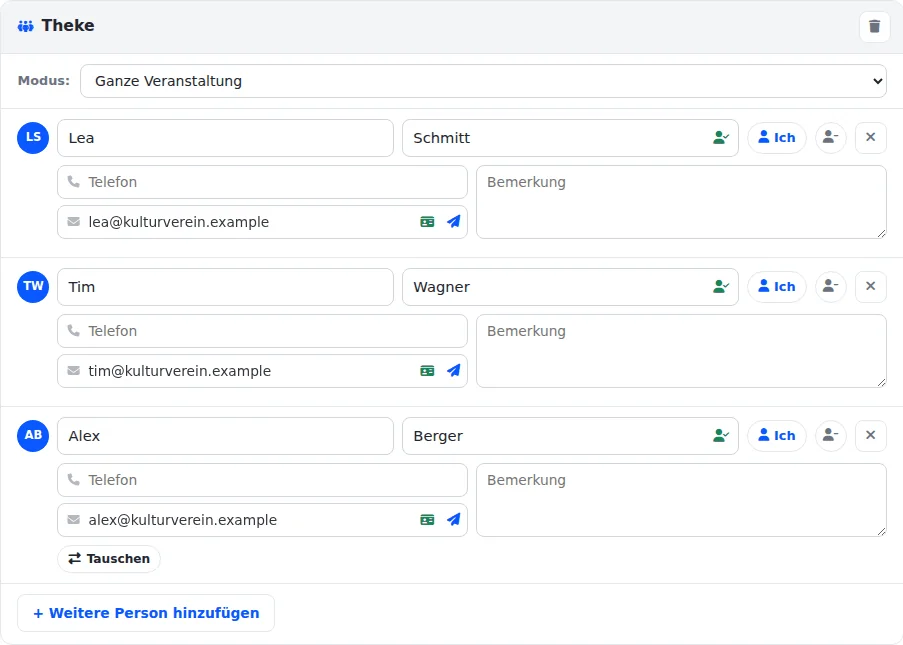Image resolution: width=903 pixels, height=645 pixels.
Task: Focus the first name field containing Lea
Action: tap(225, 138)
